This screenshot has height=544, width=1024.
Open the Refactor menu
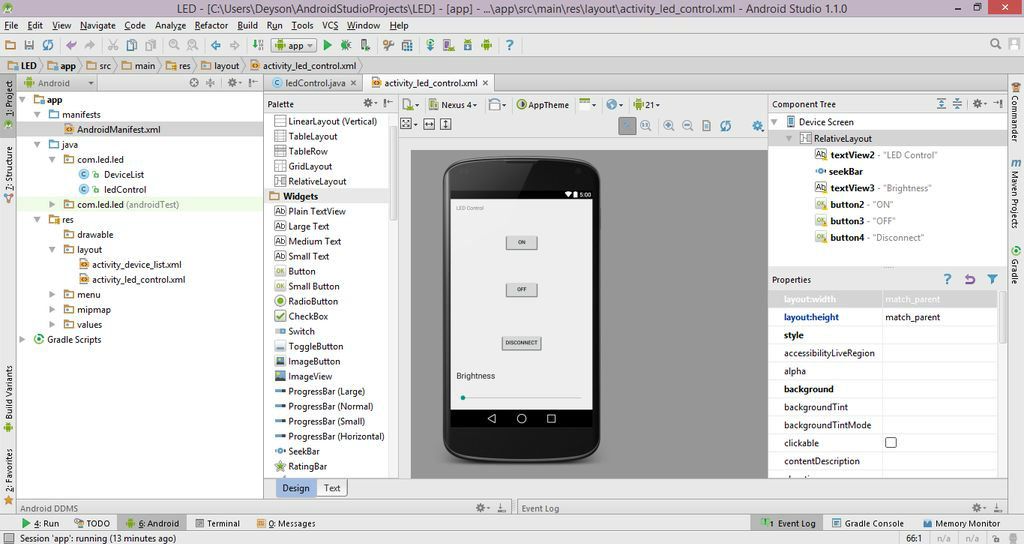tap(211, 25)
